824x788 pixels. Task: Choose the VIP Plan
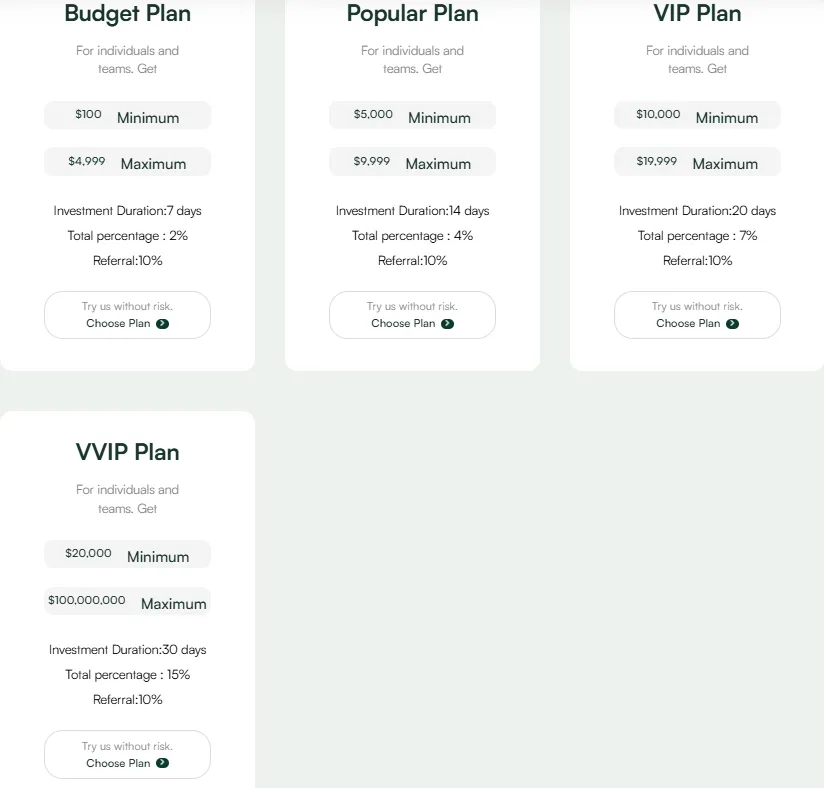697,315
